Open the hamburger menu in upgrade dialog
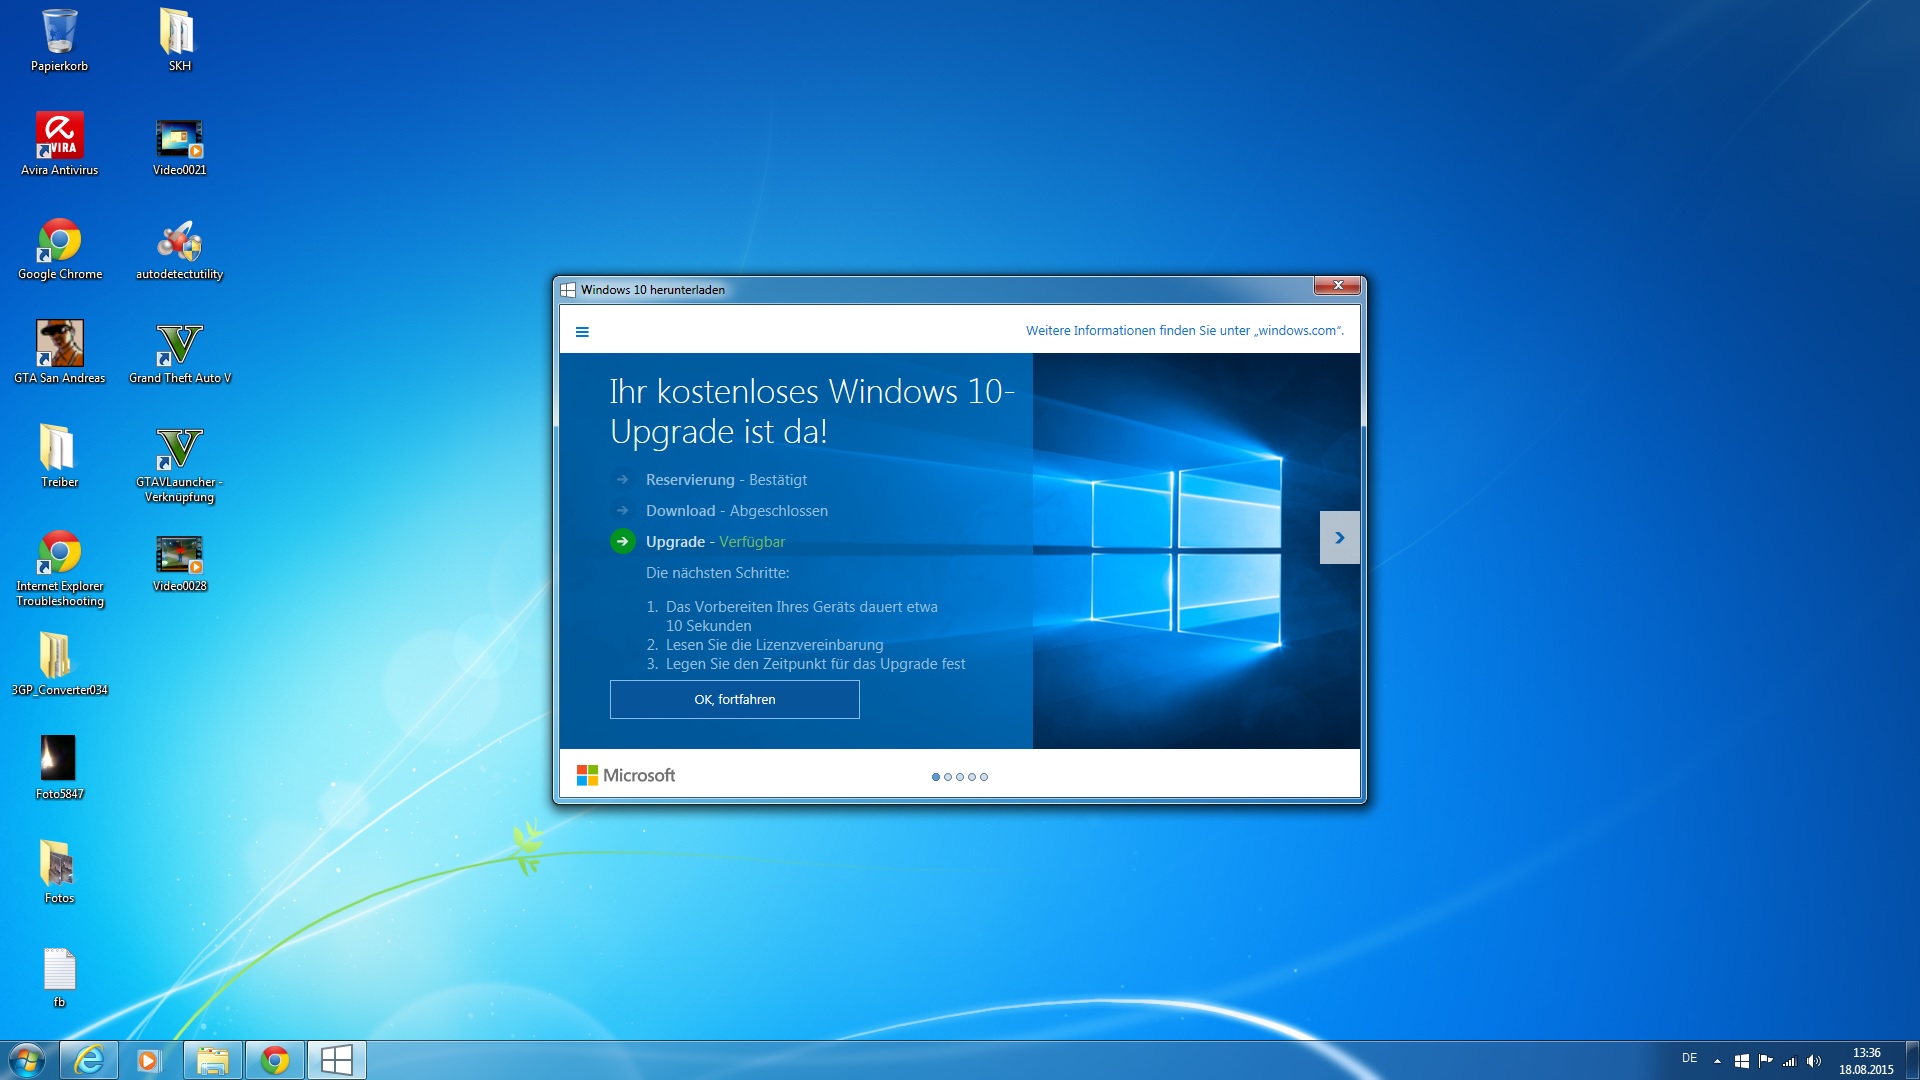The image size is (1920, 1080). point(582,332)
